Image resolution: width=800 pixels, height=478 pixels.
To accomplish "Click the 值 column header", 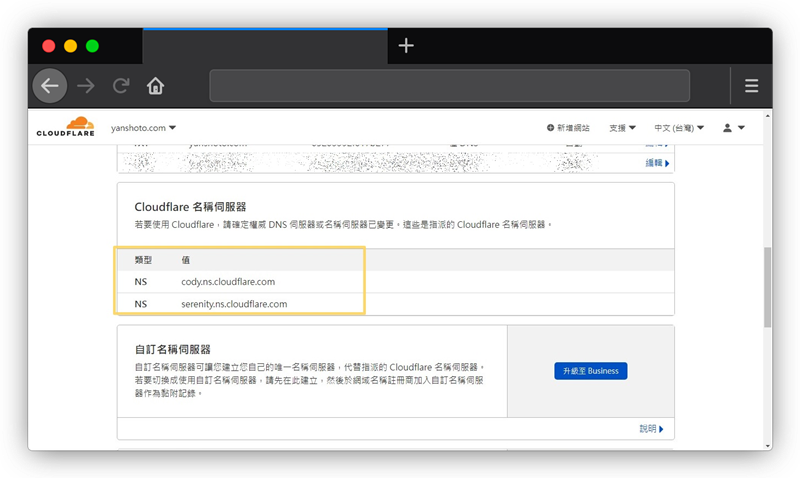I will 186,260.
